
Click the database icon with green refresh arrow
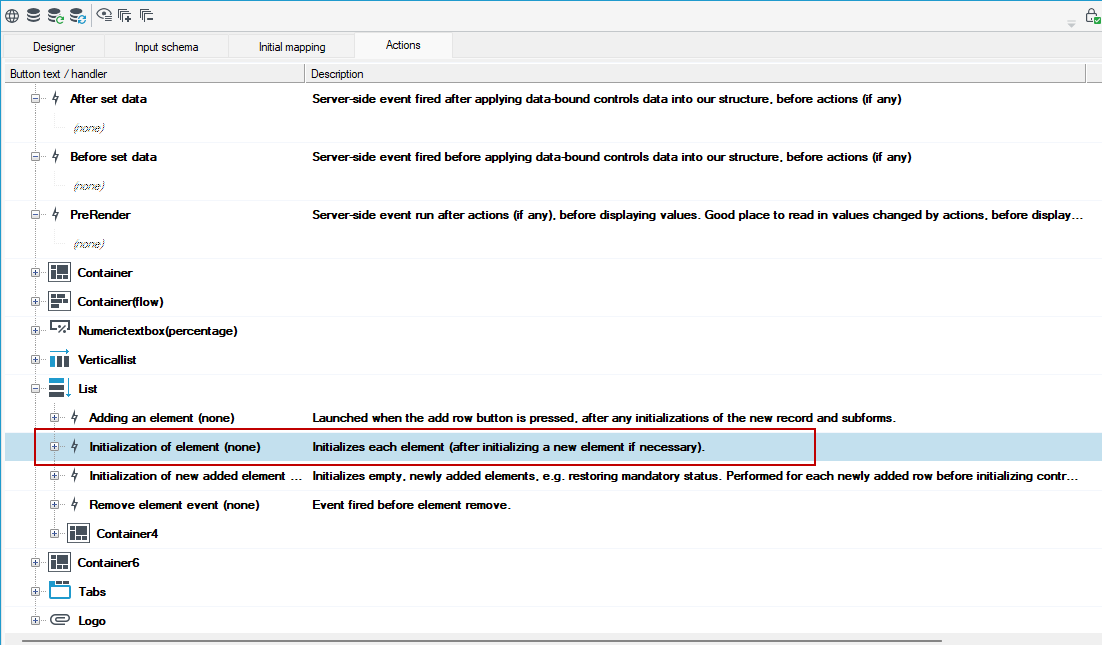coord(56,15)
